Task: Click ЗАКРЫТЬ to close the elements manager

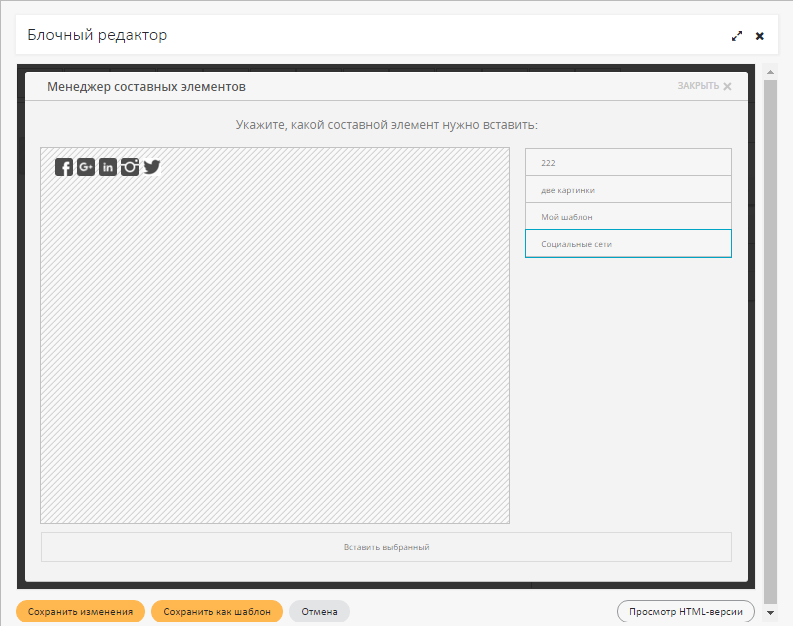Action: click(x=704, y=86)
